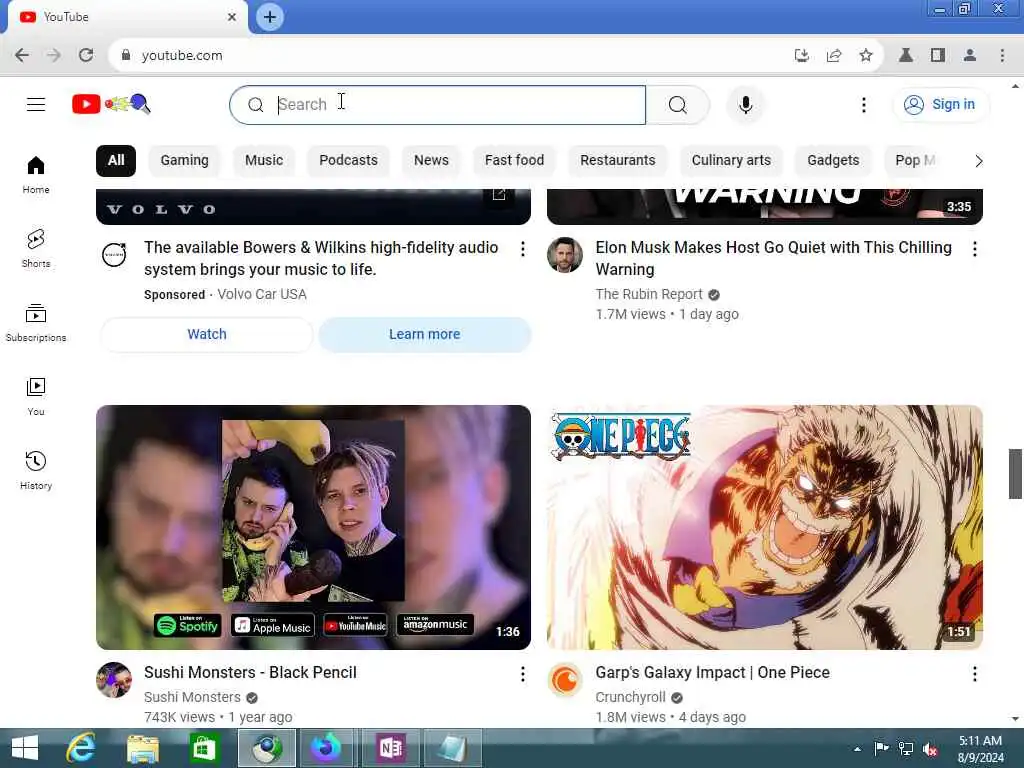Image resolution: width=1024 pixels, height=768 pixels.
Task: Open options menu for Volvo ad
Action: [x=522, y=249]
